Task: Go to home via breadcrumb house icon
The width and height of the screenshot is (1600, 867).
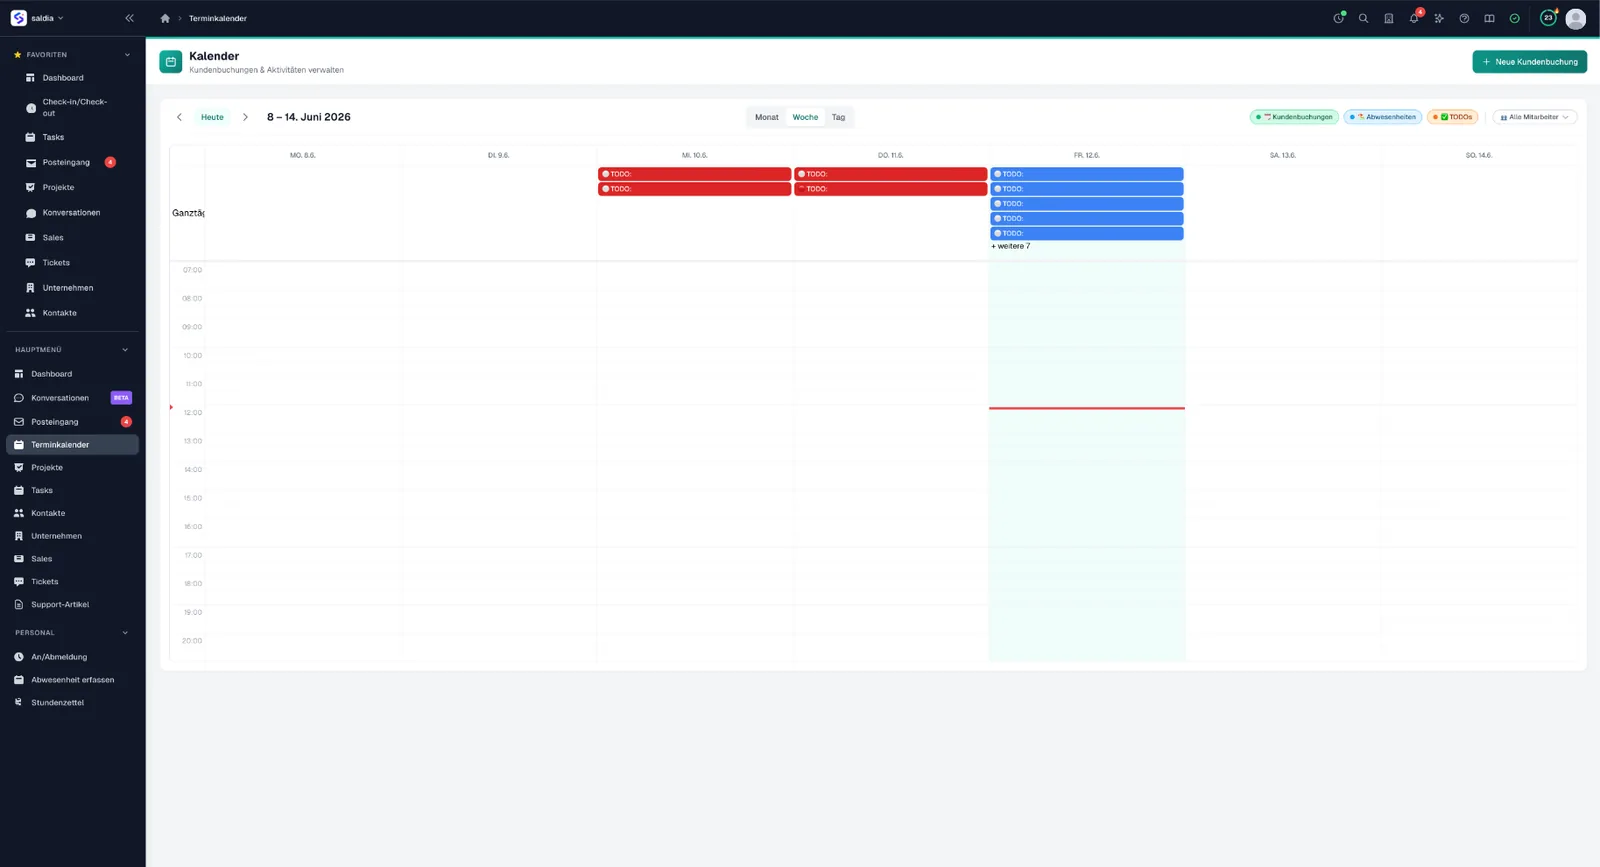Action: click(x=165, y=18)
